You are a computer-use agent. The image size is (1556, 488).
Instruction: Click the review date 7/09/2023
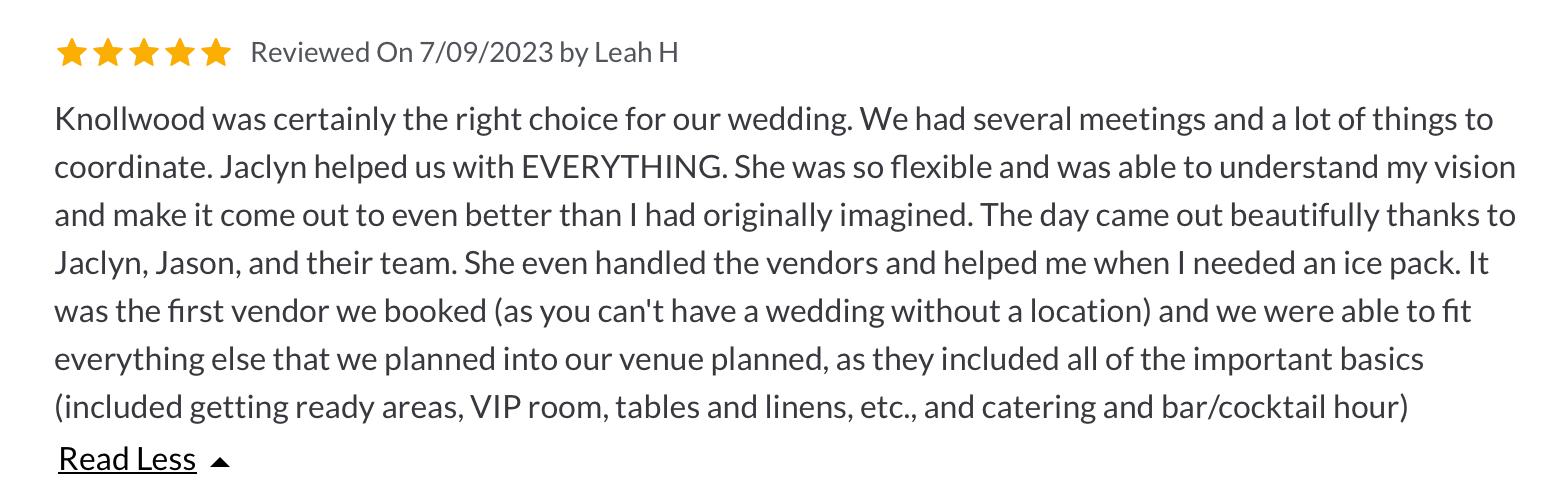click(x=486, y=52)
